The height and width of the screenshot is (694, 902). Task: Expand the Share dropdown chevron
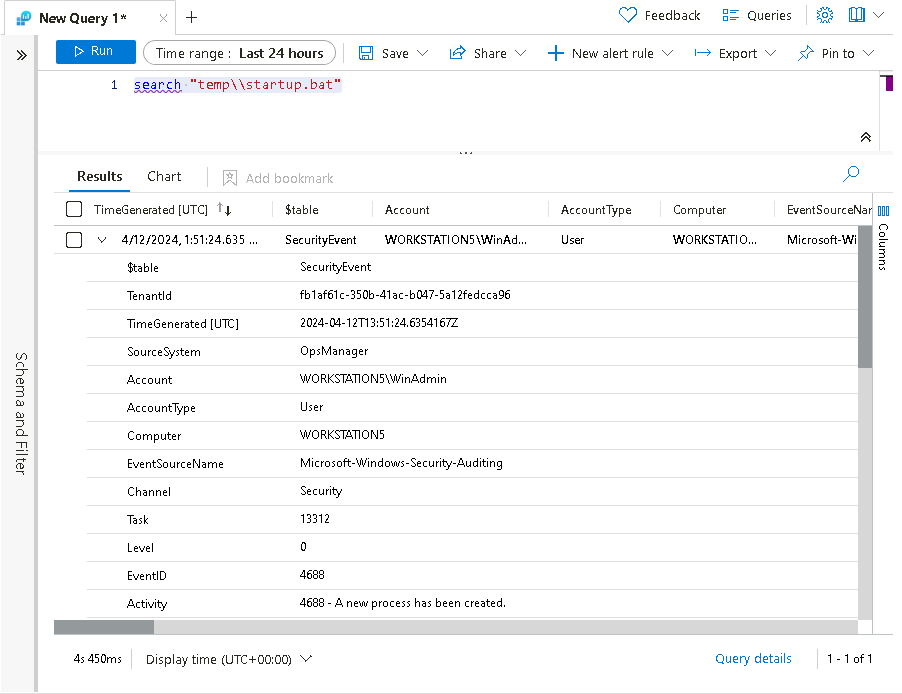point(521,54)
